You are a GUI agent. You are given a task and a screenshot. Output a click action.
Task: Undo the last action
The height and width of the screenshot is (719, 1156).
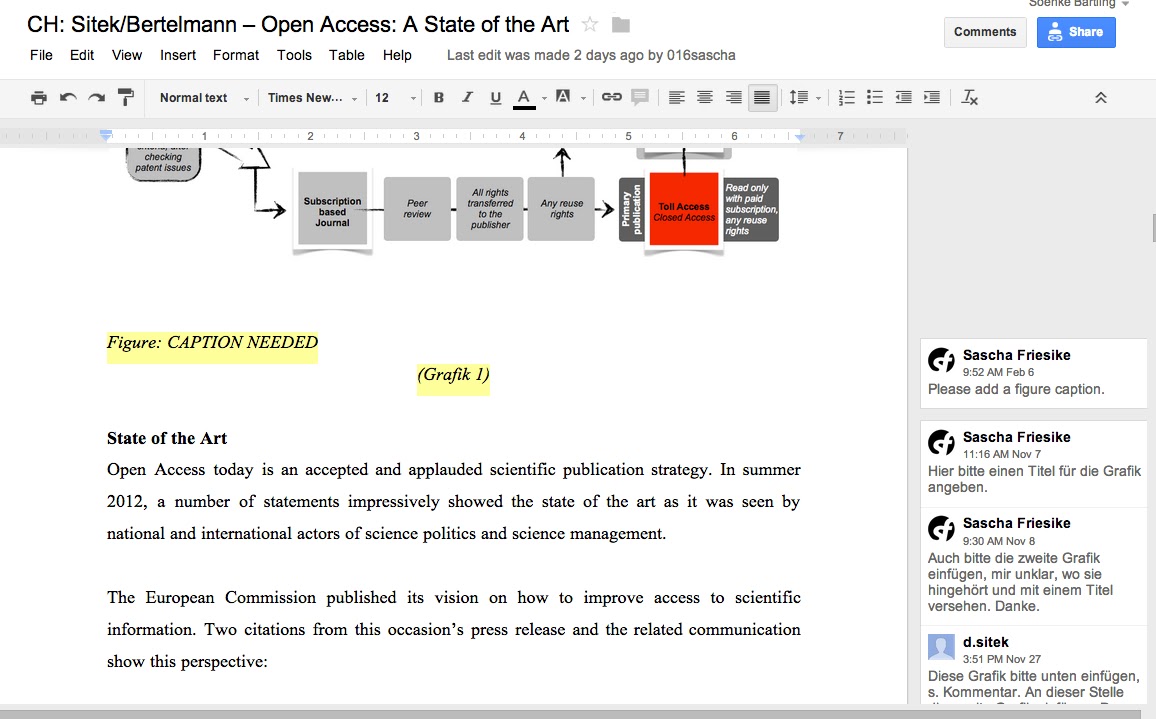click(68, 97)
